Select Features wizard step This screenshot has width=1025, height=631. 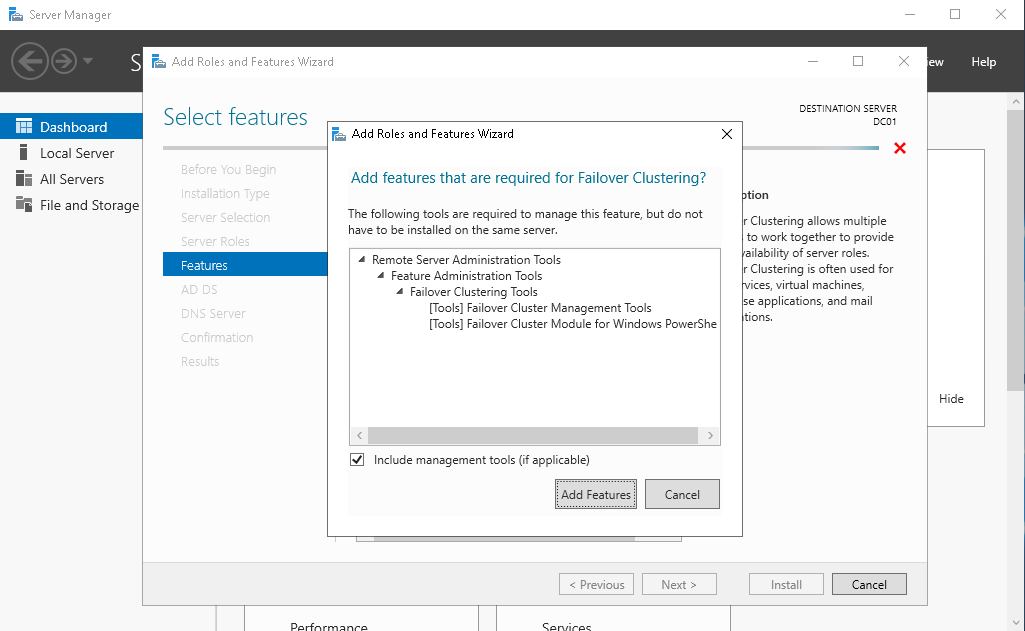click(x=245, y=265)
